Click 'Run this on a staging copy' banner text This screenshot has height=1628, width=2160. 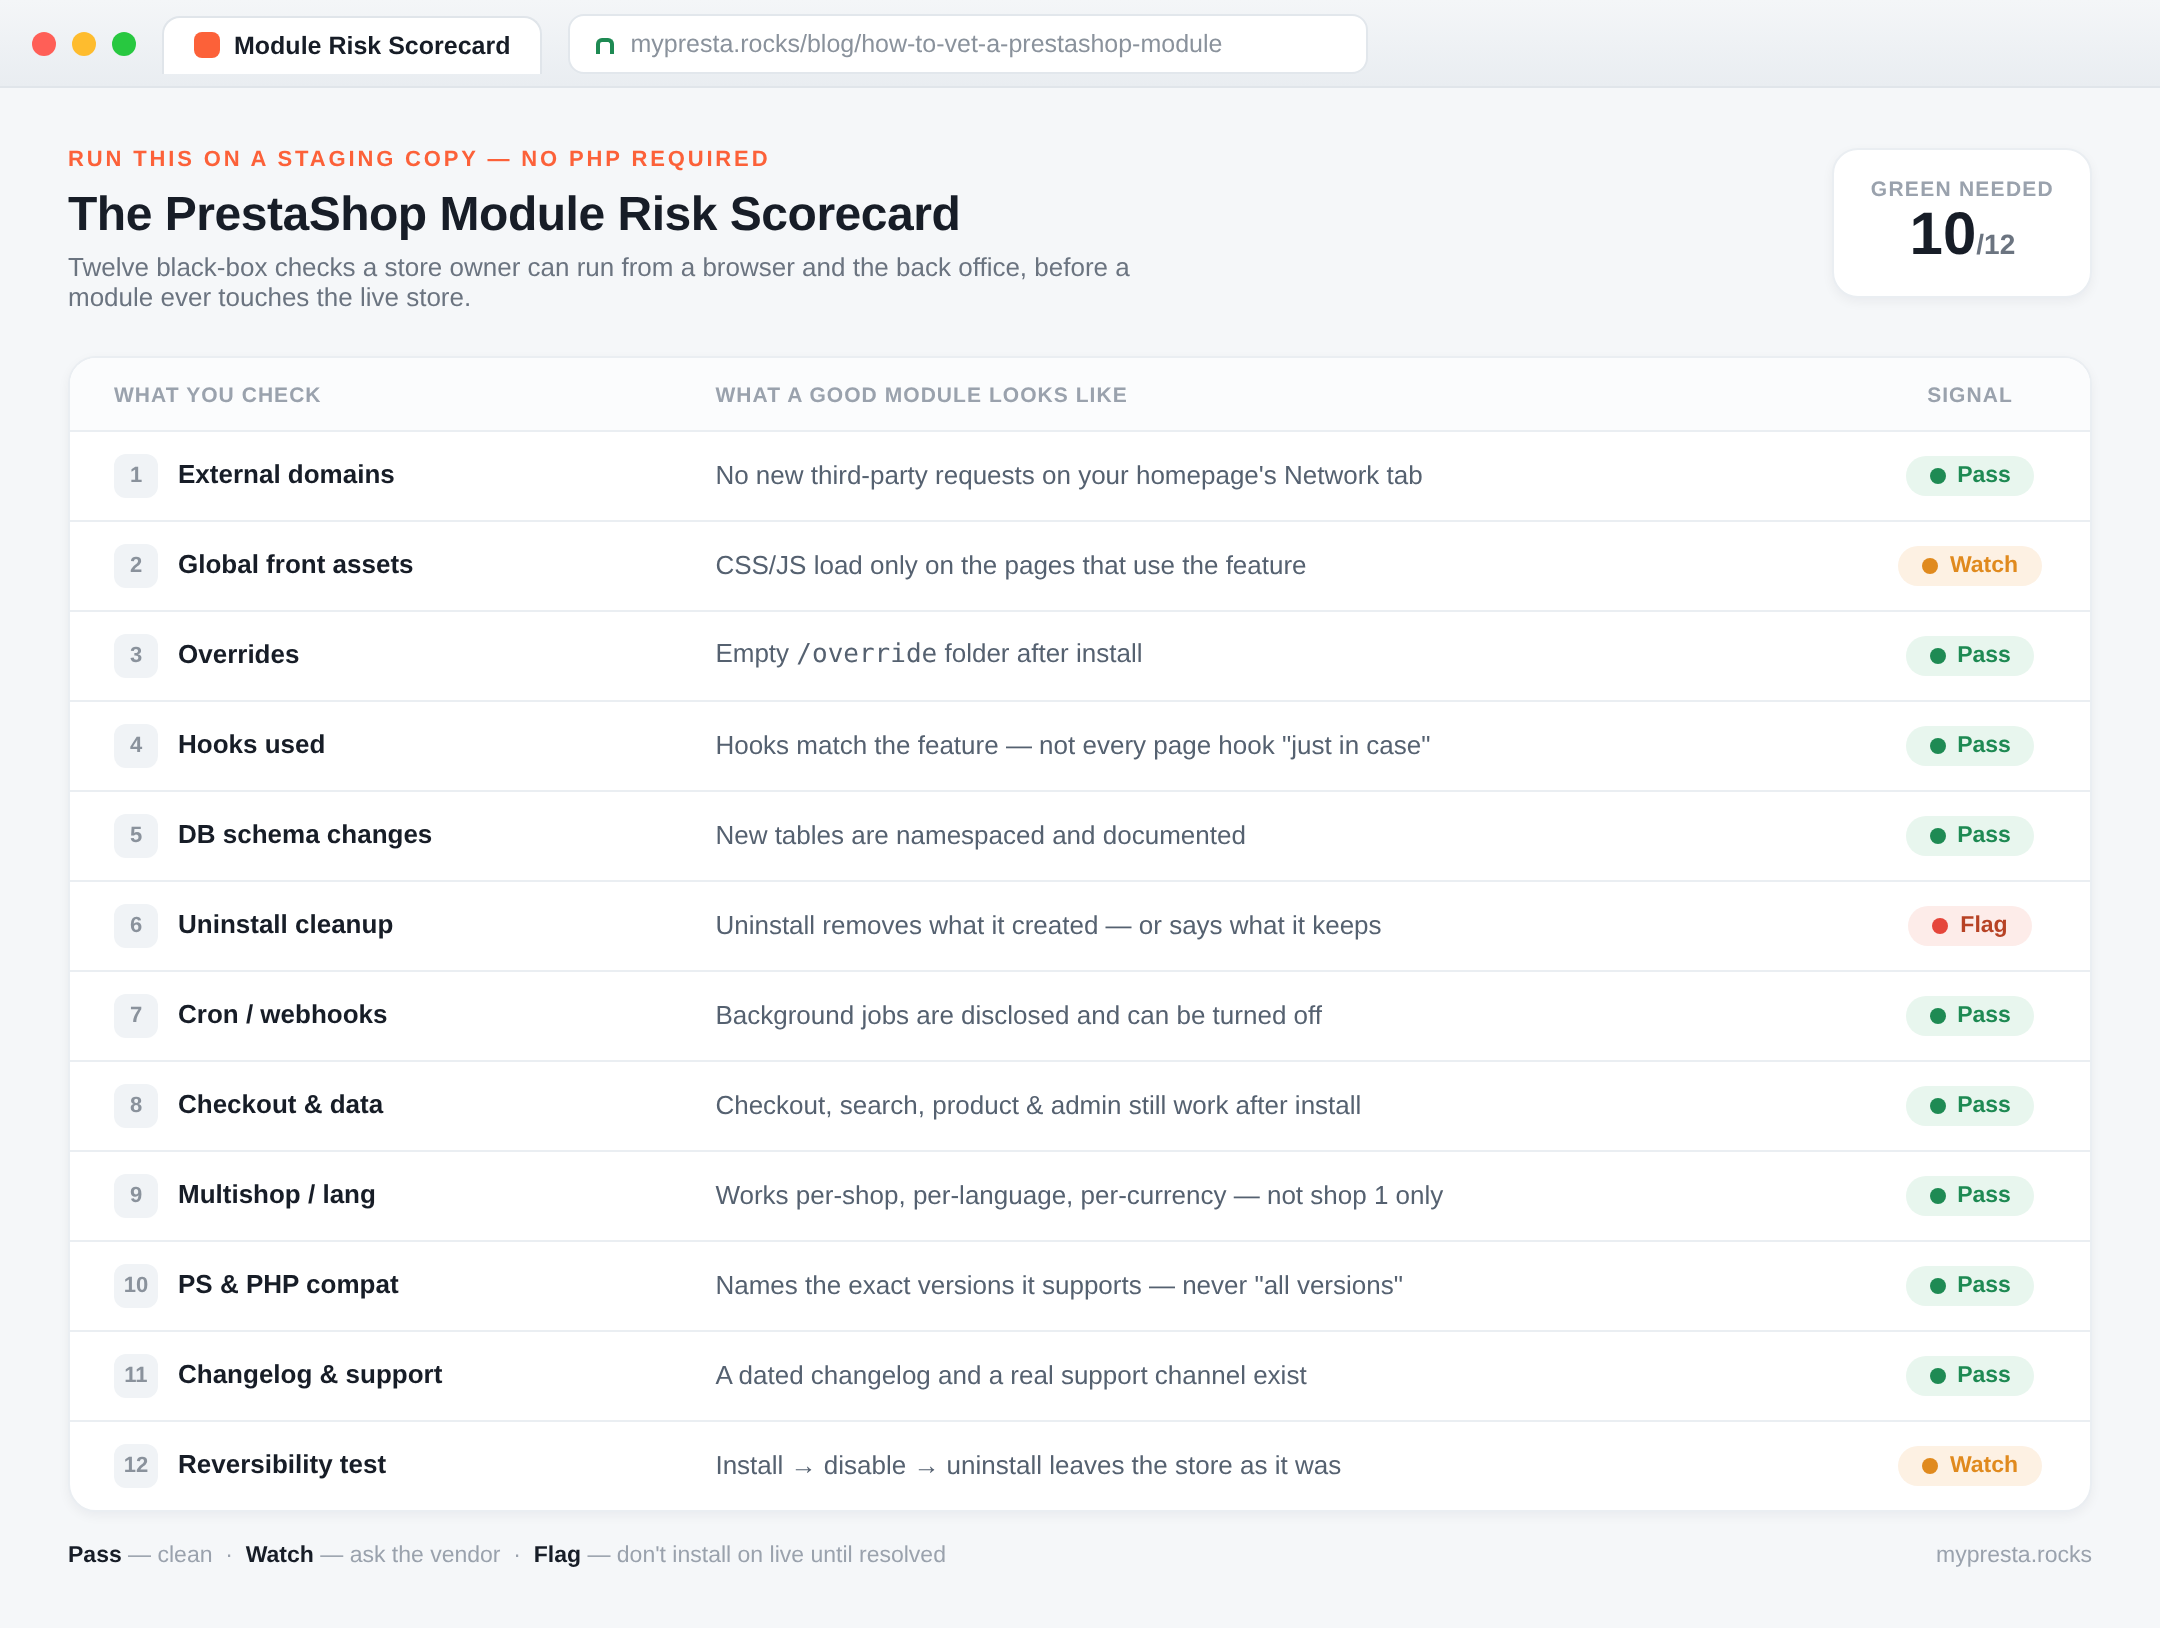click(x=418, y=159)
